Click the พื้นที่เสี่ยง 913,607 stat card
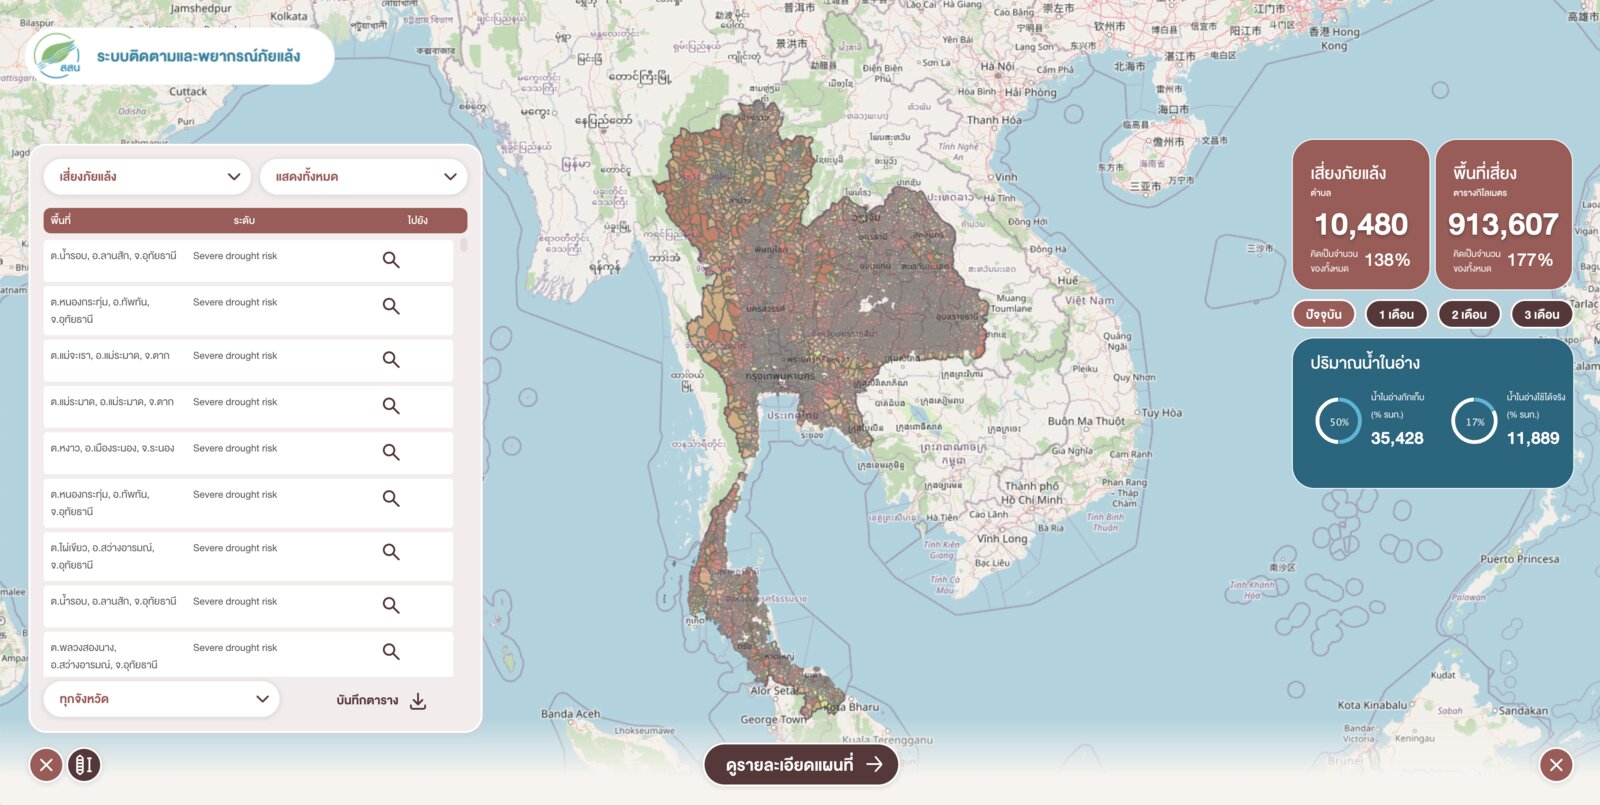 (1504, 215)
